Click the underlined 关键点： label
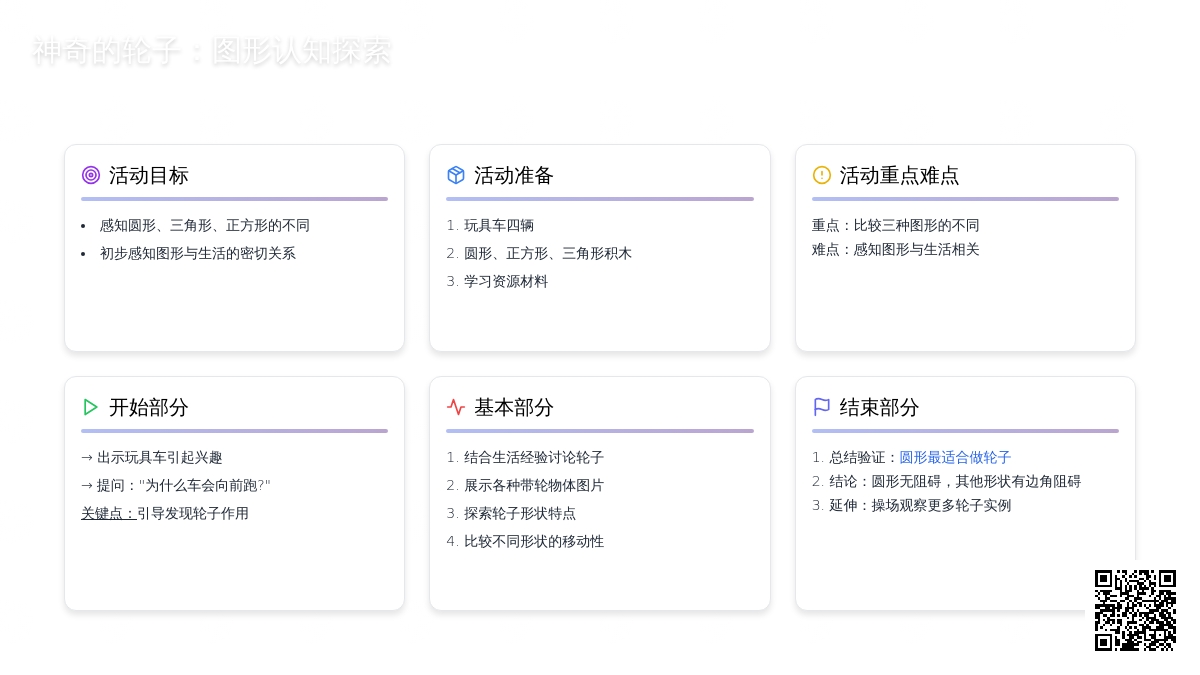The image size is (1200, 675). click(109, 513)
